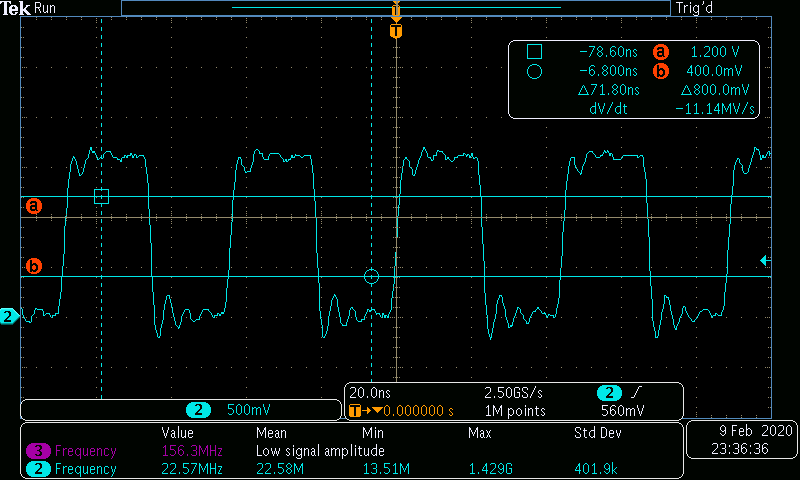Click the square cursor icon in readout box

pyautogui.click(x=534, y=52)
